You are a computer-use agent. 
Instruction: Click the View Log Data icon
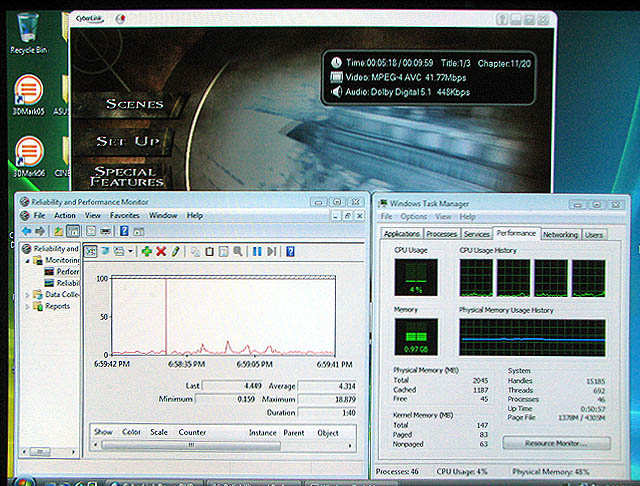(104, 251)
